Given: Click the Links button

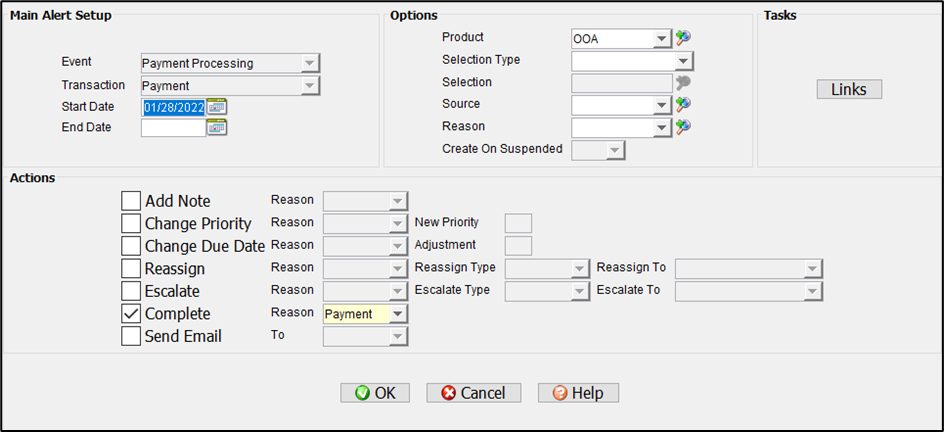Looking at the screenshot, I should tap(849, 90).
